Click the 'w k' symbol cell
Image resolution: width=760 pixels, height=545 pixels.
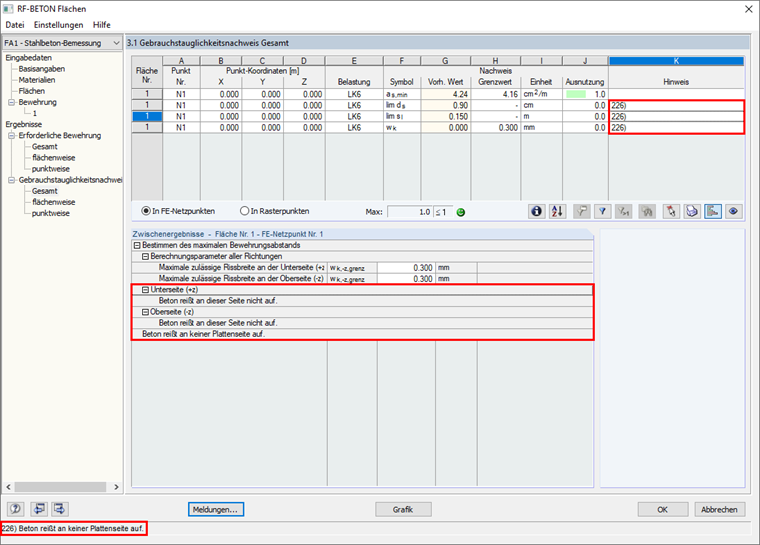(x=402, y=128)
